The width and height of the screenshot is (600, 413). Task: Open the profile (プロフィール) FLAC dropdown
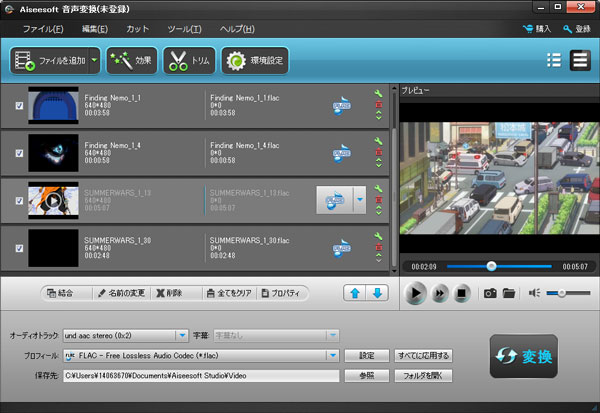click(201, 356)
